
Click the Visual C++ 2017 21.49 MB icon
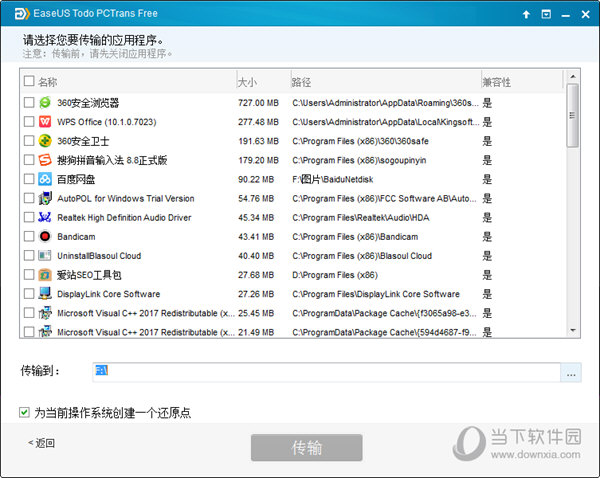(x=45, y=331)
